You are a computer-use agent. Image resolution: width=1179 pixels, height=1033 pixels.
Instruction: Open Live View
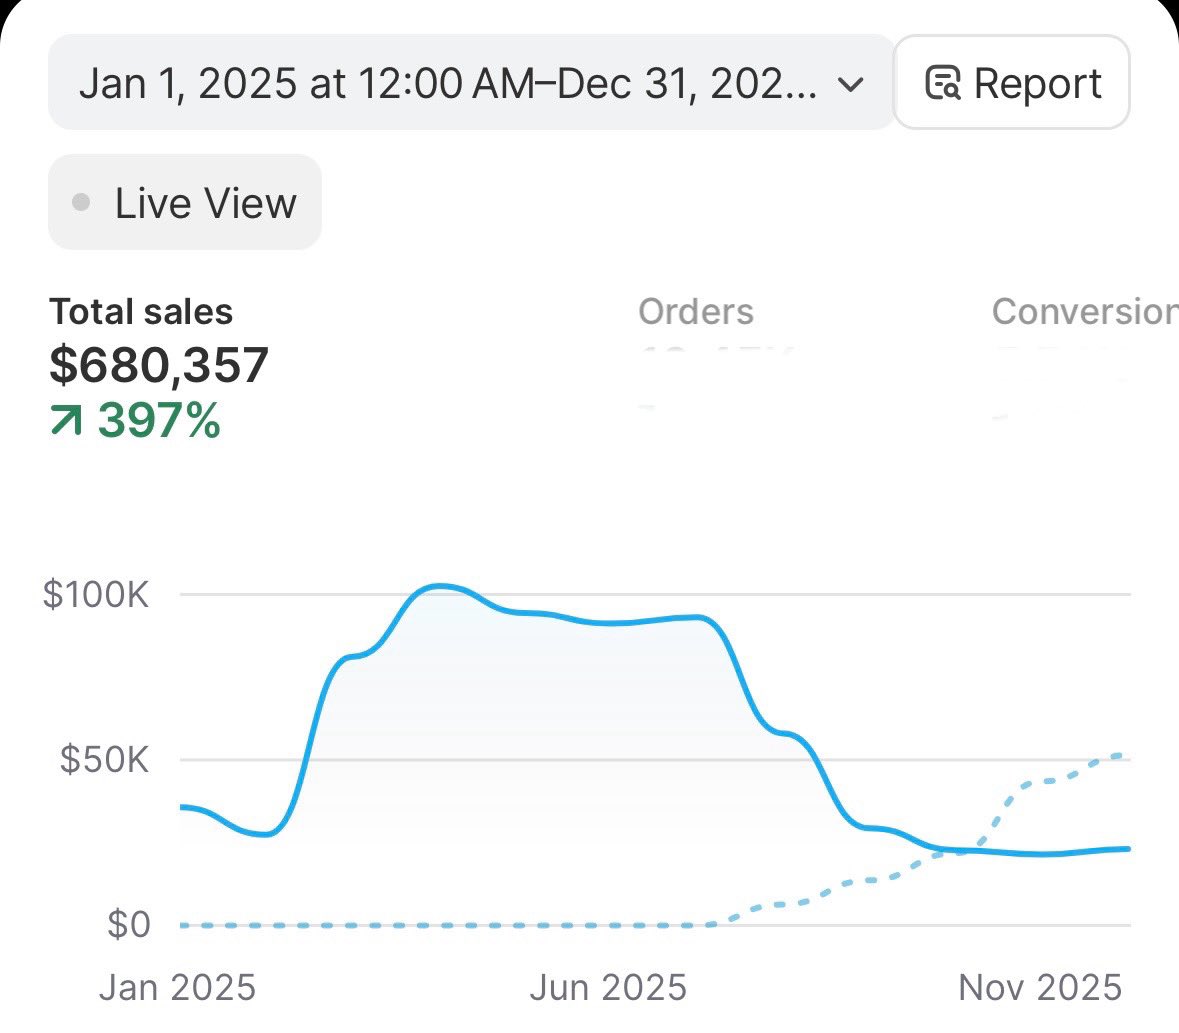(x=185, y=201)
